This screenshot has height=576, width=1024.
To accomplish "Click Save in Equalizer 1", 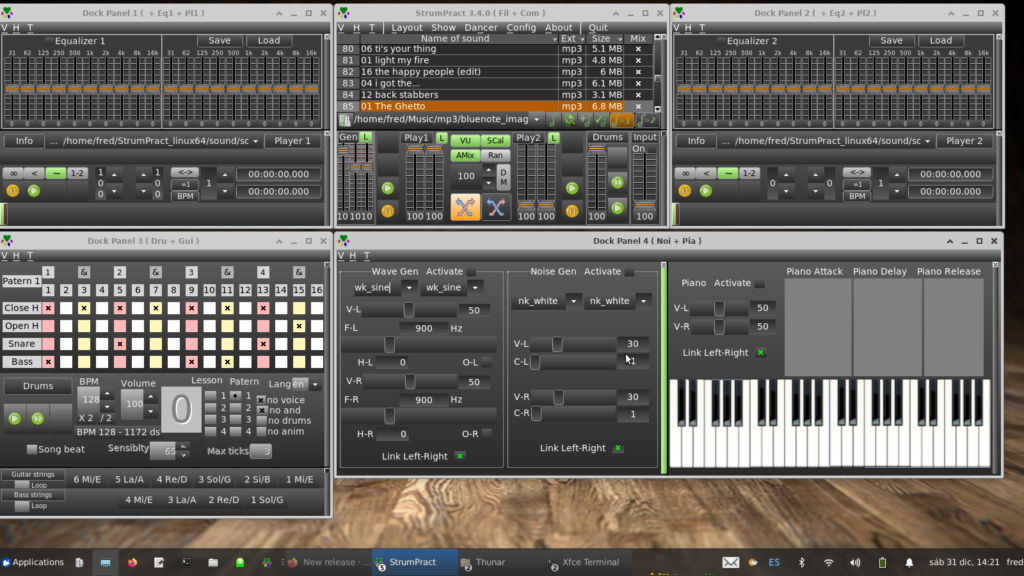I will [219, 41].
